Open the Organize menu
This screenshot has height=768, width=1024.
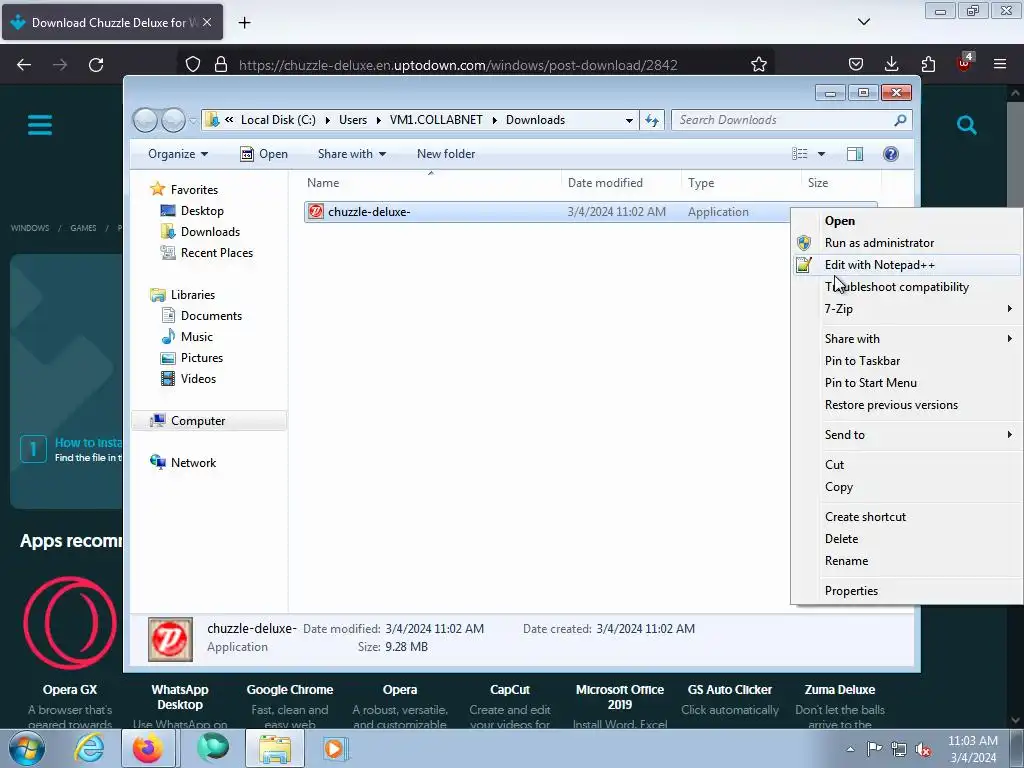click(178, 154)
